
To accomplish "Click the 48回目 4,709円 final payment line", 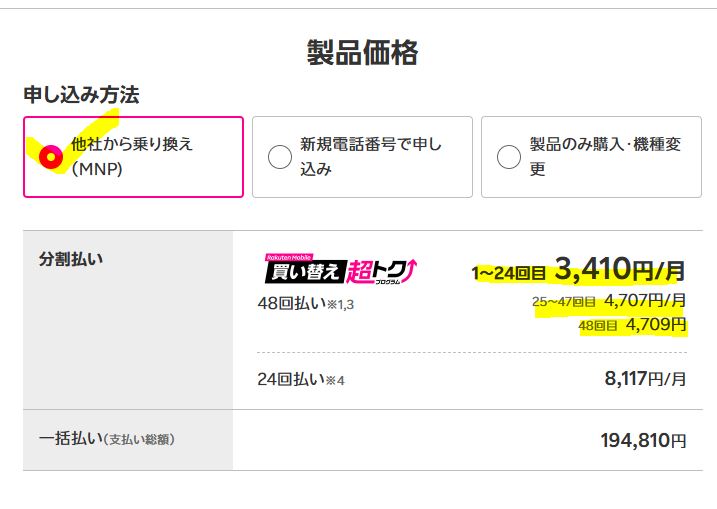I will coord(632,325).
